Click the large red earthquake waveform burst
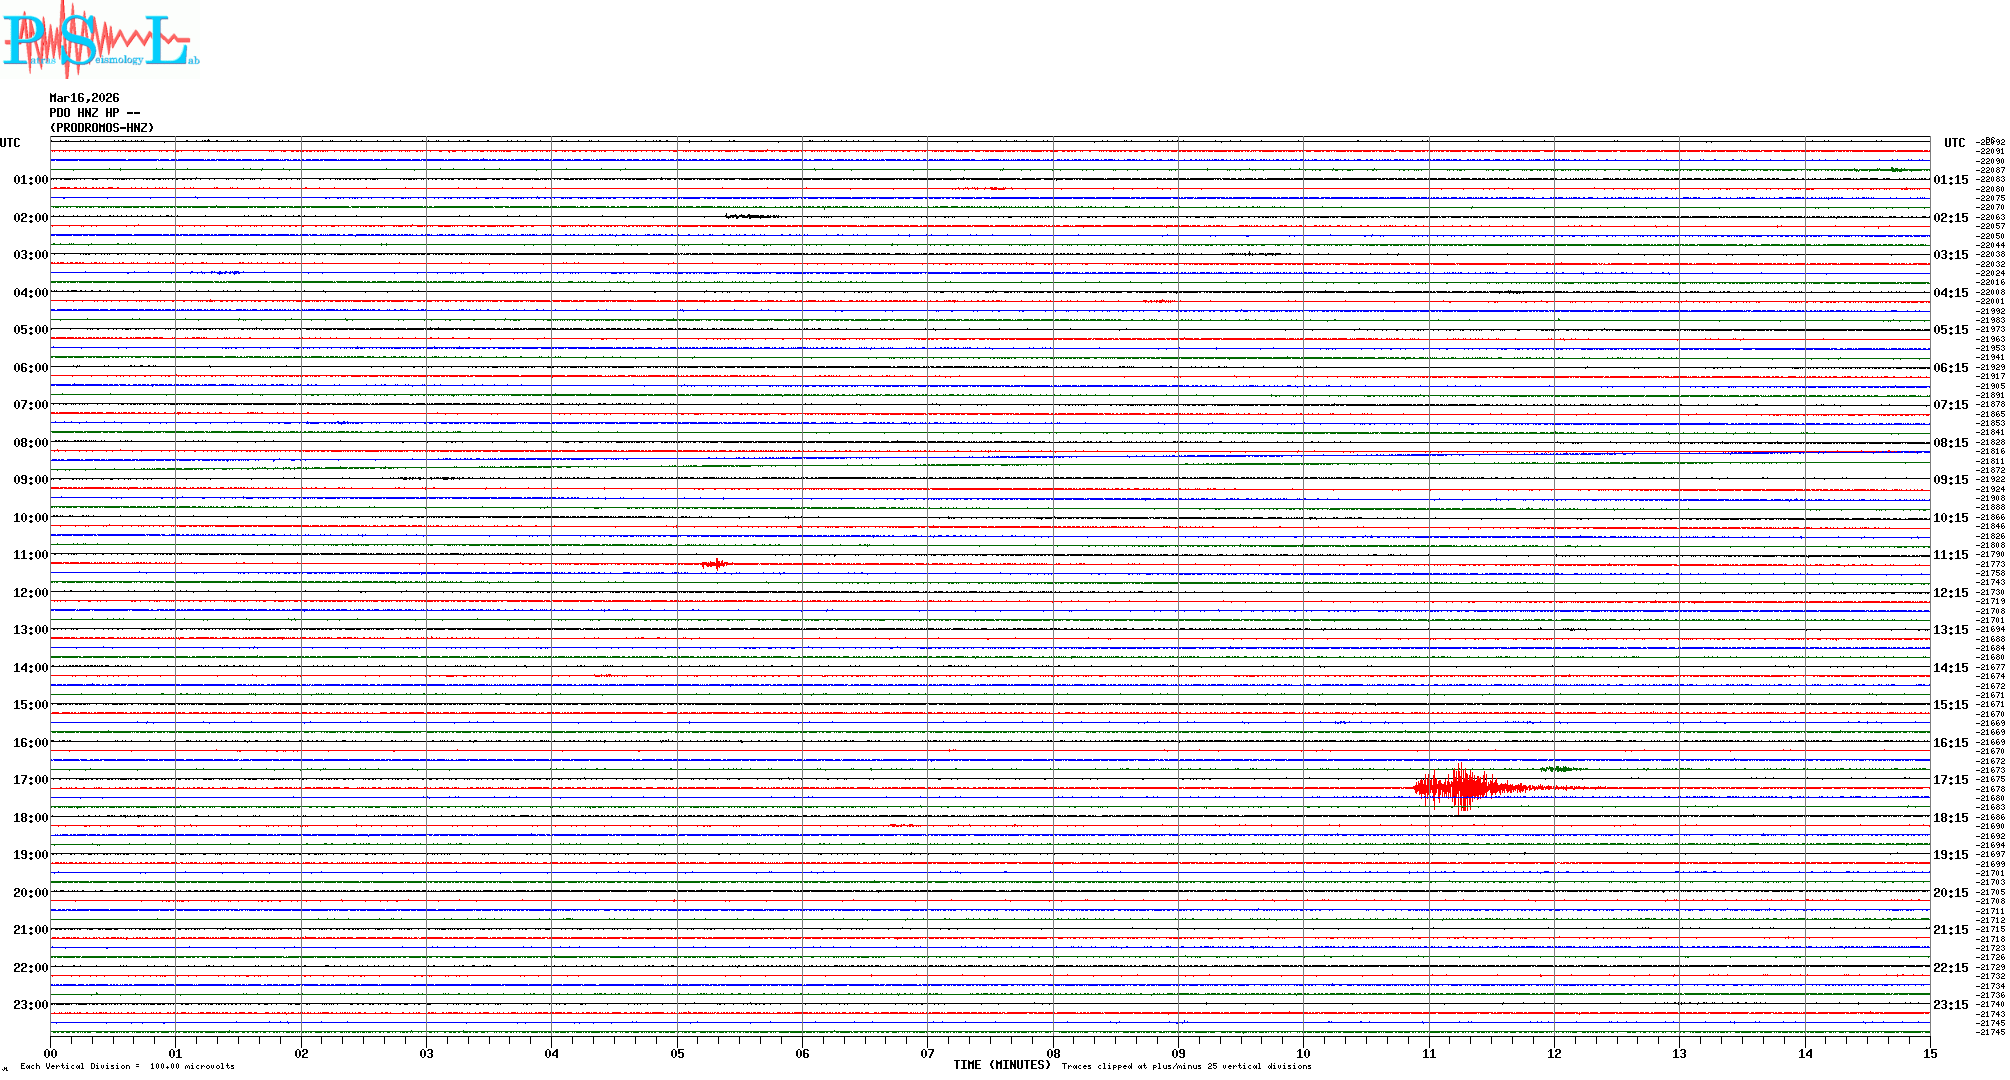 (1462, 787)
